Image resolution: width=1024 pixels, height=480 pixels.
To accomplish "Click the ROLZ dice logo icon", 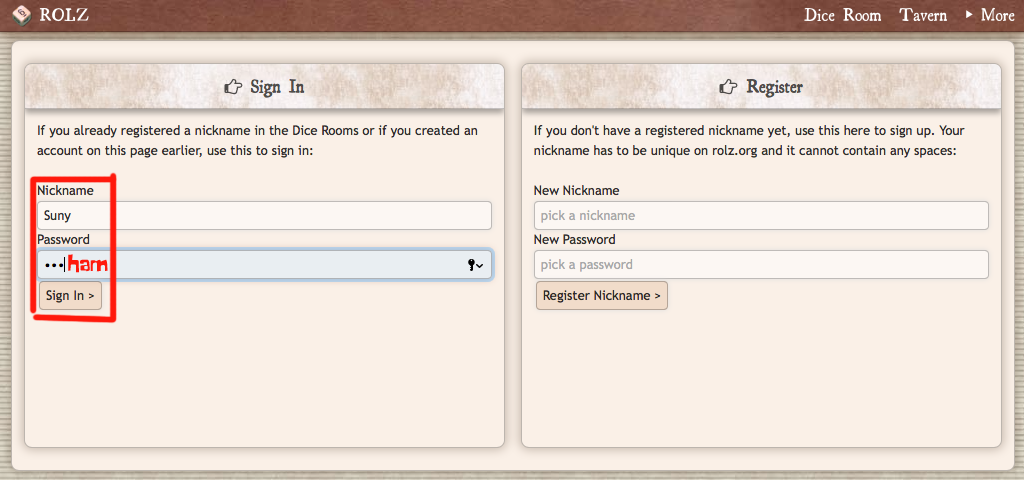I will tap(22, 14).
